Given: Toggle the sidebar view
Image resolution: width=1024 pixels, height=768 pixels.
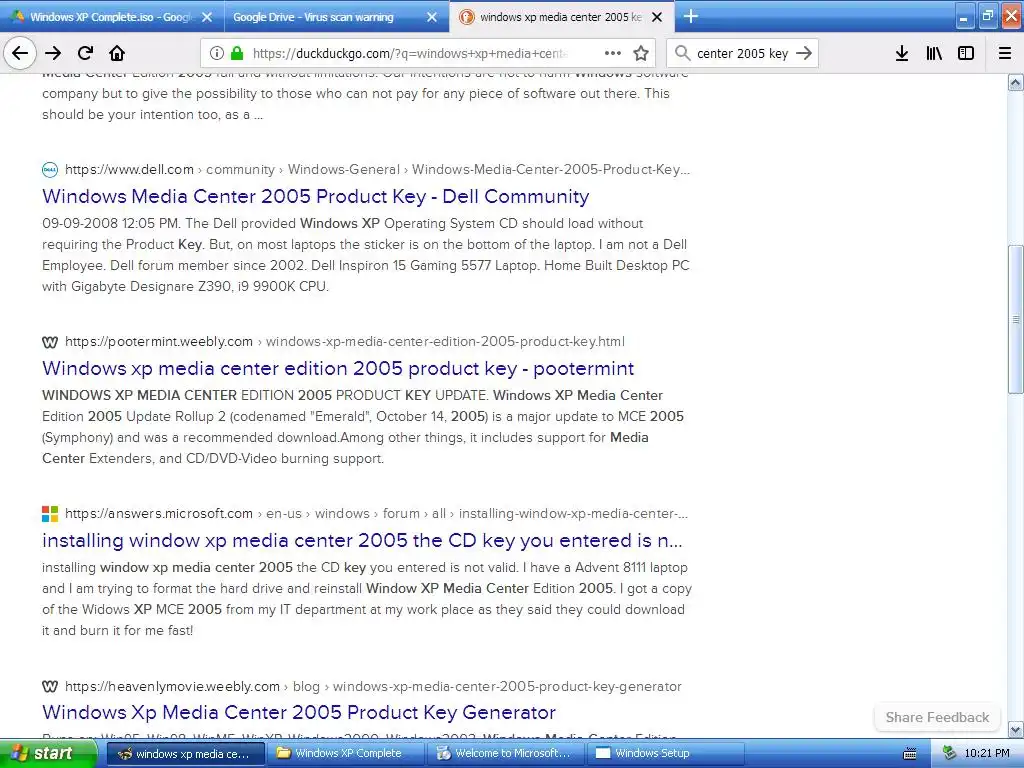Looking at the screenshot, I should [x=966, y=53].
